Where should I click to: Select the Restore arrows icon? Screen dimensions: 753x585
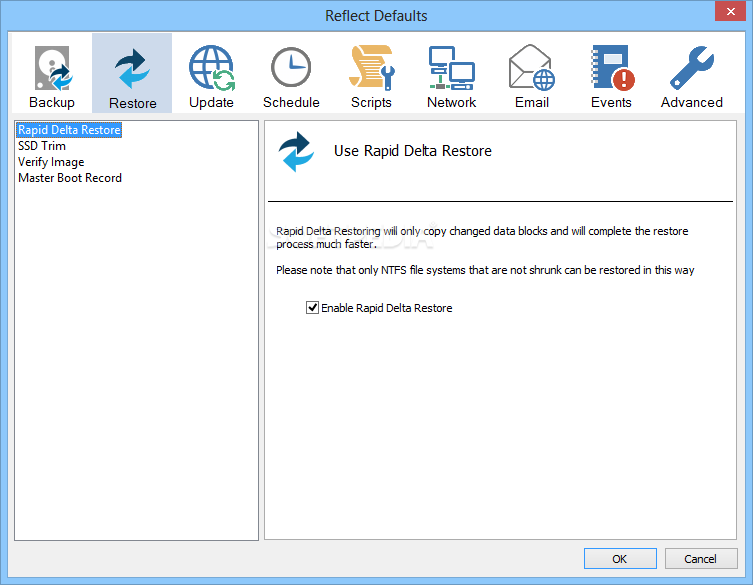click(132, 69)
